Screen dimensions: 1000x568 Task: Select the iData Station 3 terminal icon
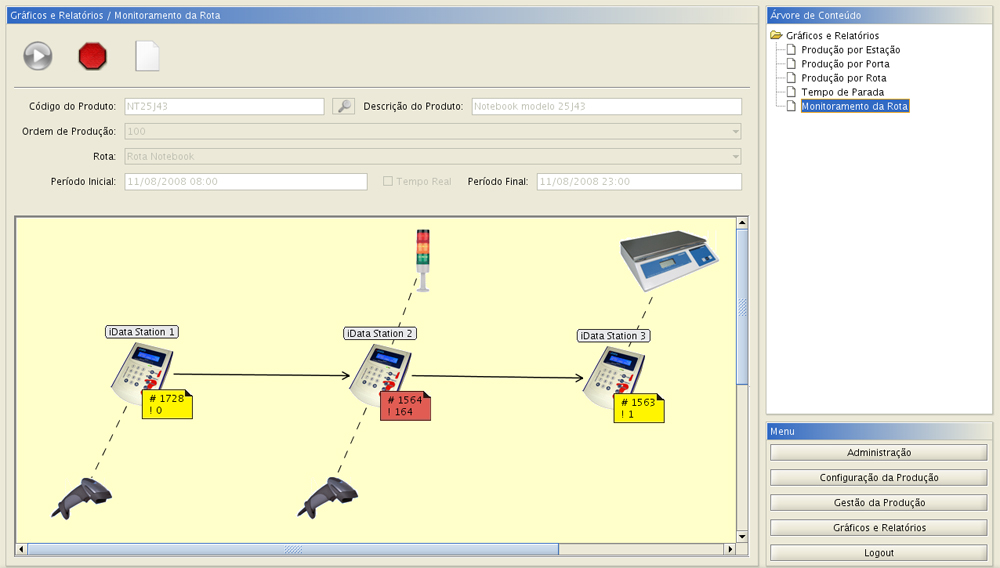pyautogui.click(x=614, y=376)
